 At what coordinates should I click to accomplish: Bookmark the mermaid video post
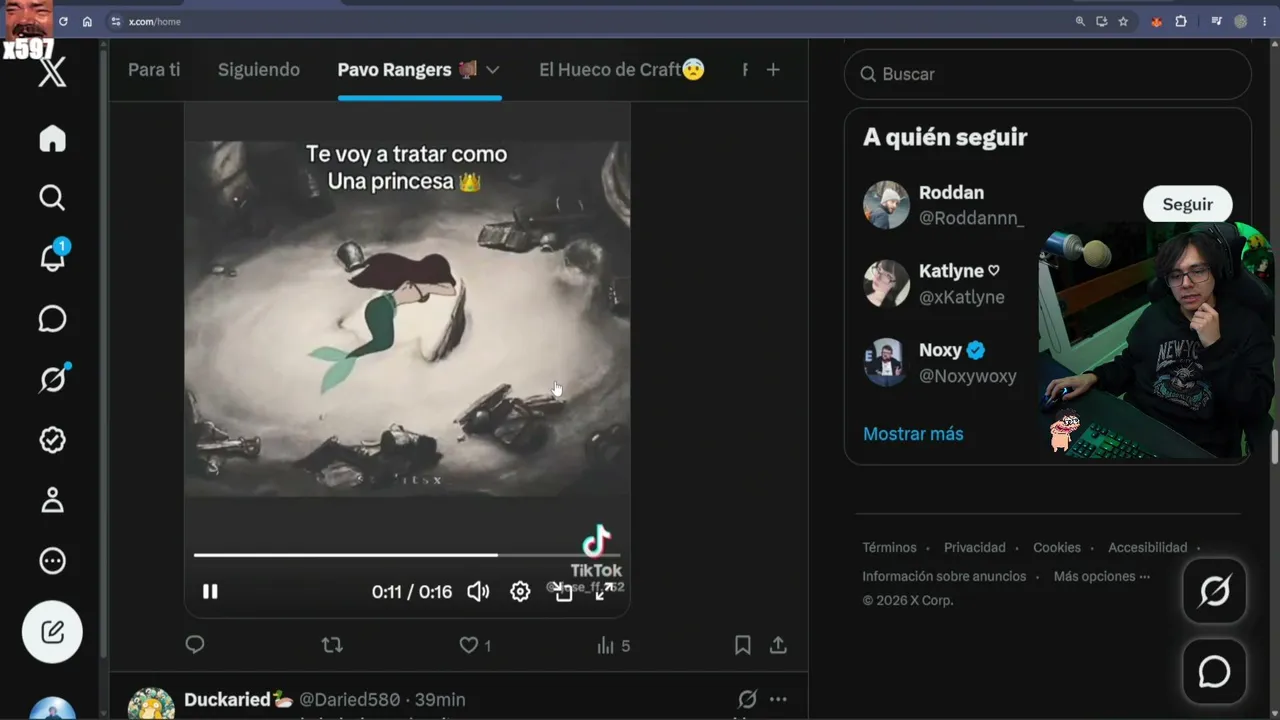(743, 645)
